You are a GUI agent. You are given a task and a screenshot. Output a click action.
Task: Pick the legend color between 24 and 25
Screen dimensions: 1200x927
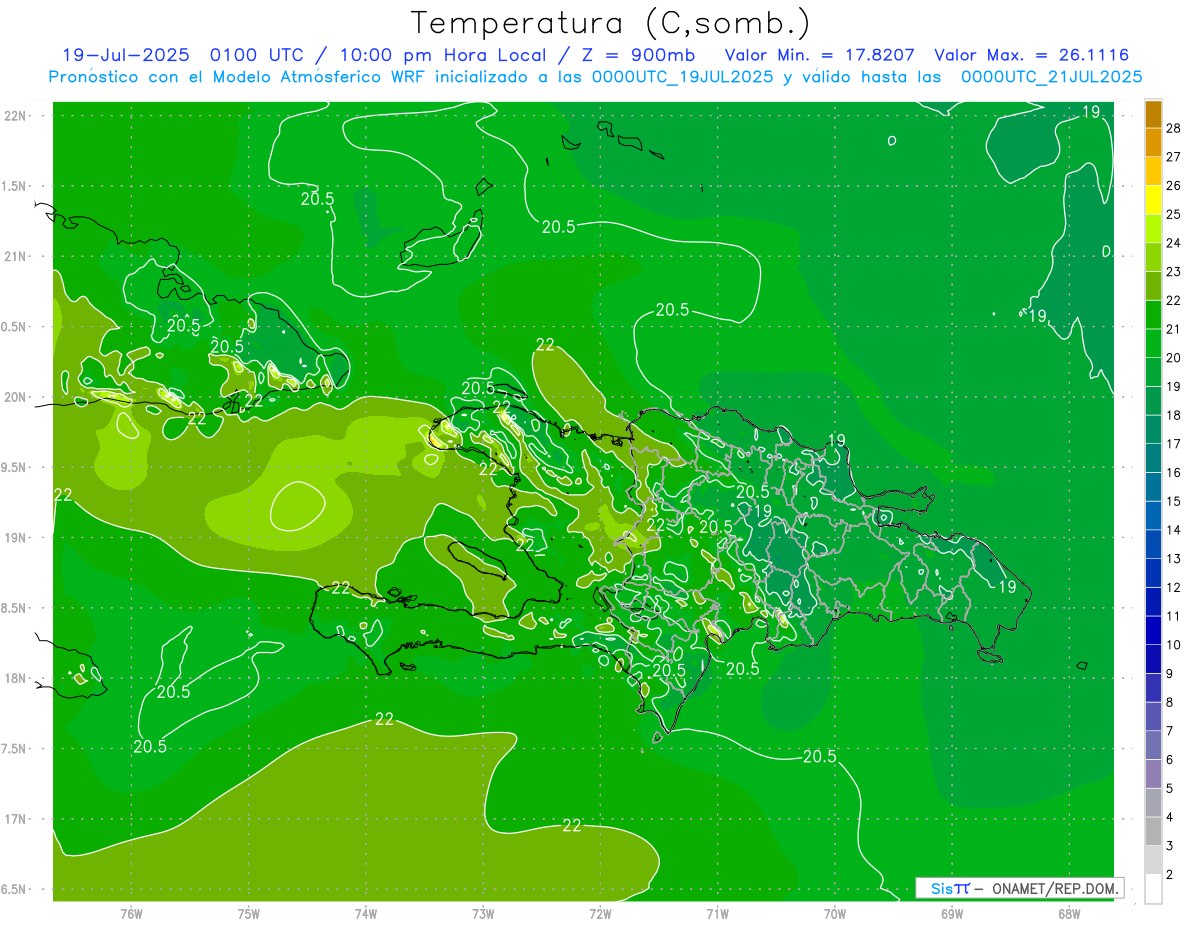(1153, 229)
